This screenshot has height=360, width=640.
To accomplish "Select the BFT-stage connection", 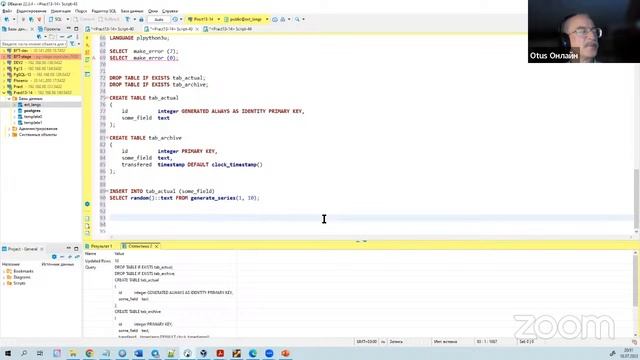I will click(x=41, y=57).
